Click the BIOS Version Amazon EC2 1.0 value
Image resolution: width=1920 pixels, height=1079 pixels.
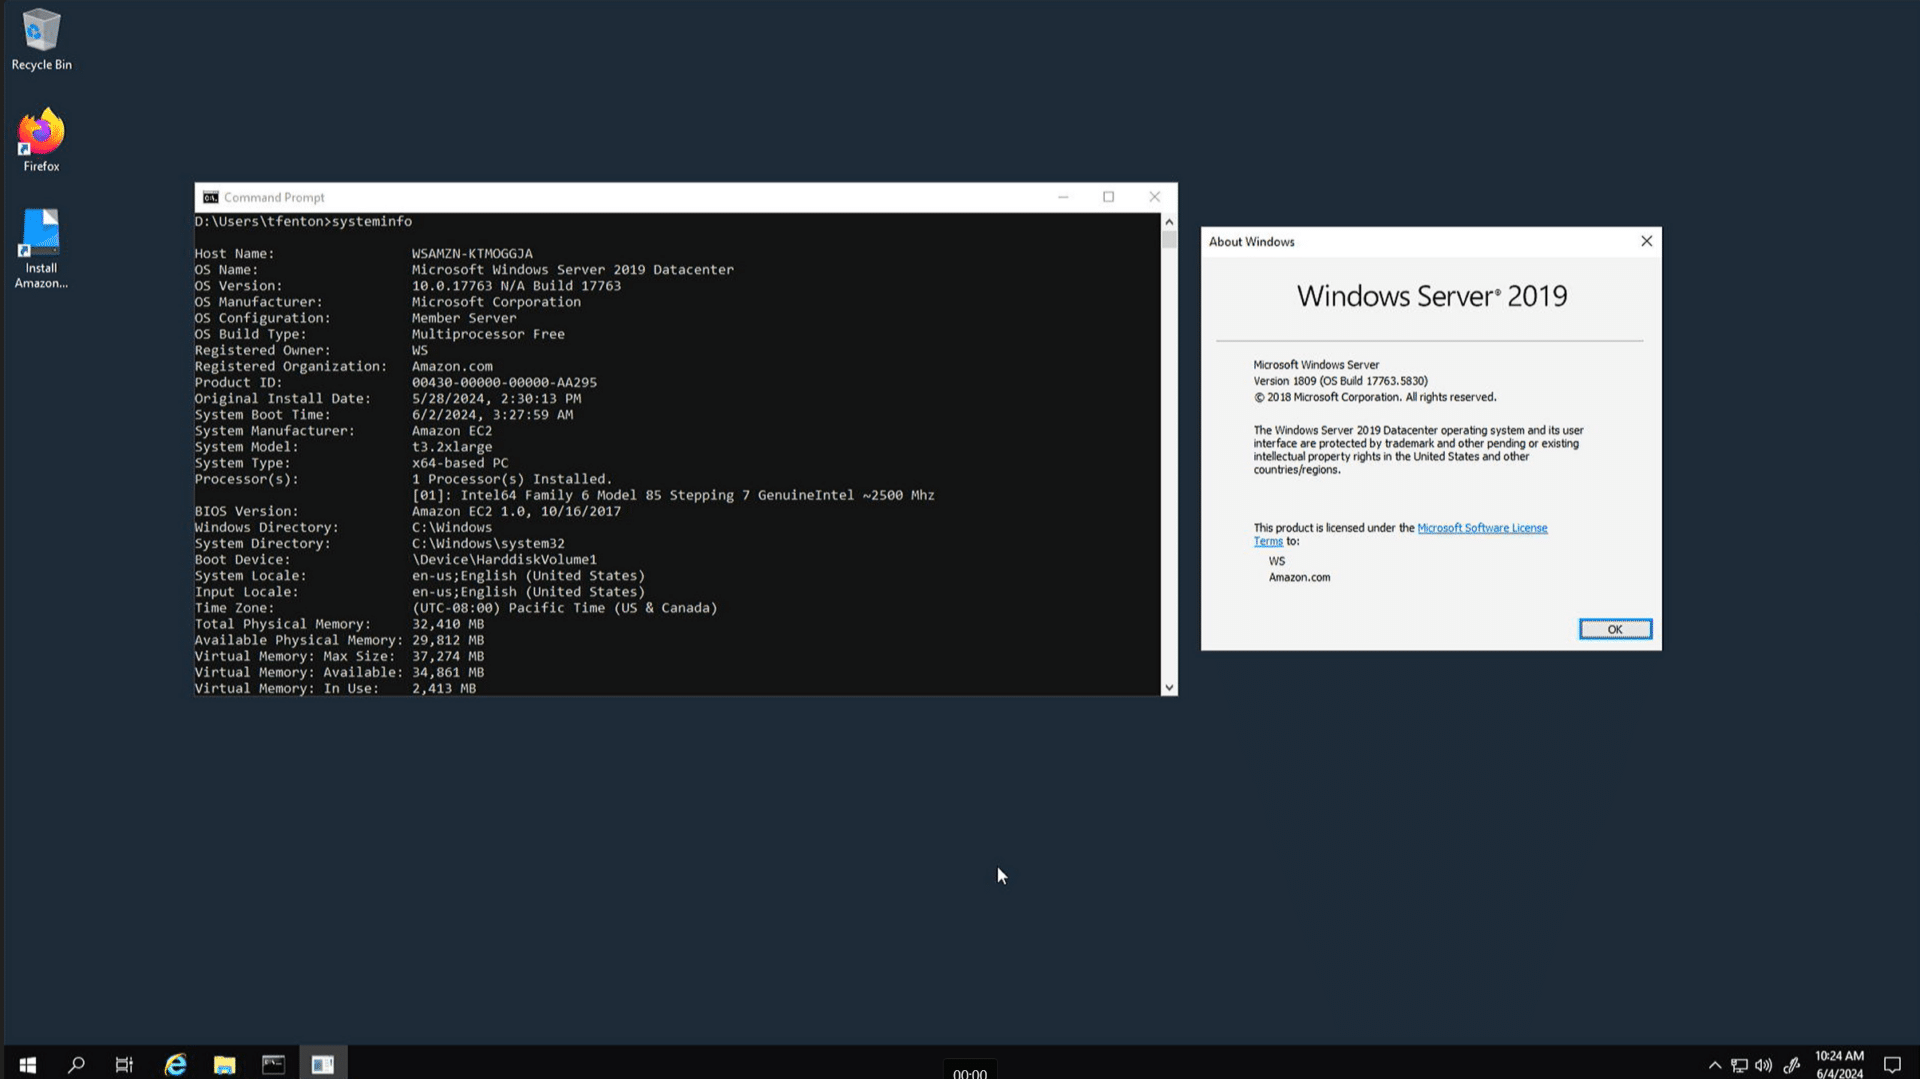point(516,512)
